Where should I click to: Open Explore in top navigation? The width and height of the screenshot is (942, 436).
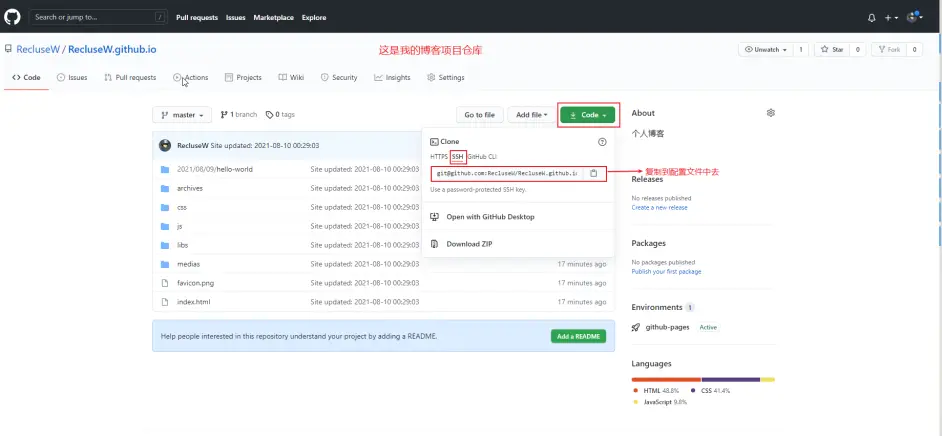[314, 17]
